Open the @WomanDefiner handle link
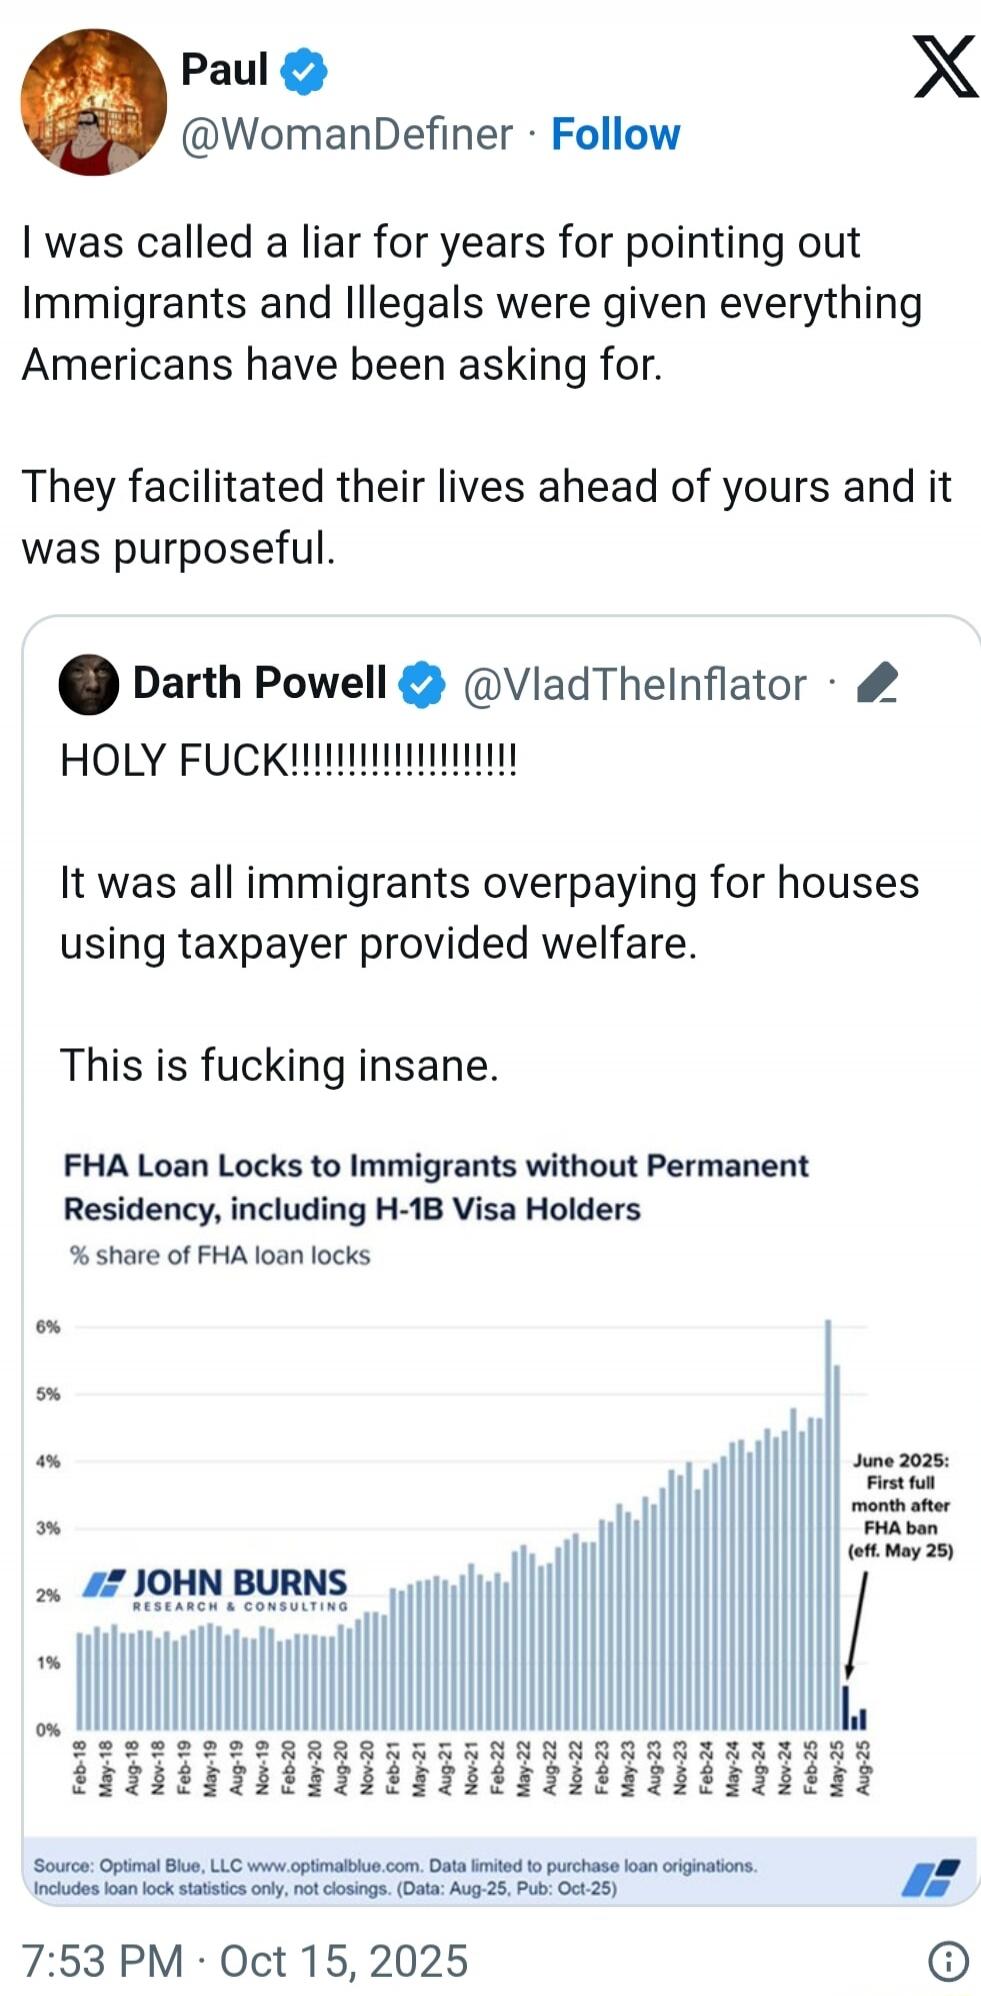This screenshot has width=981, height=1996. 346,134
